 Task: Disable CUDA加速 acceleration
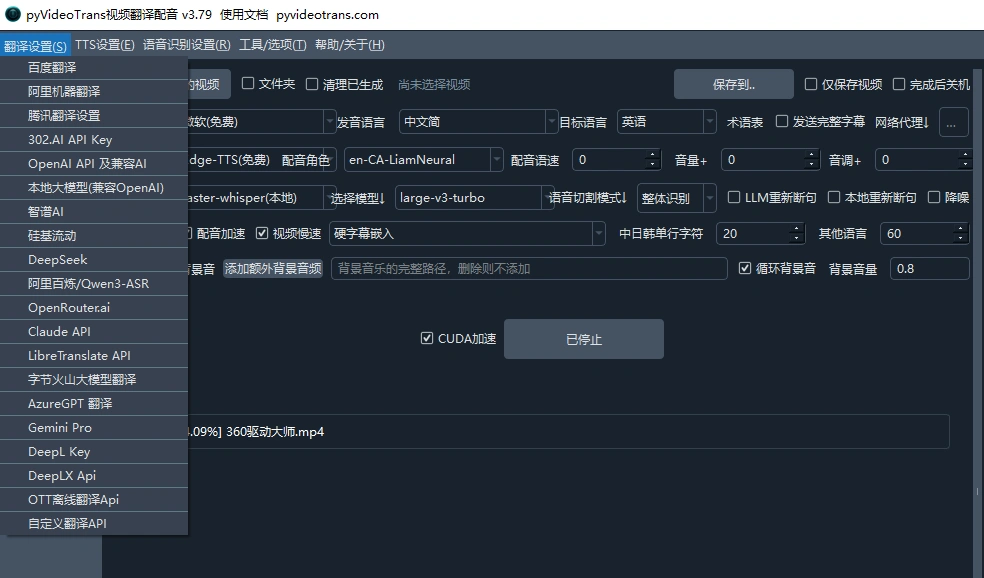click(x=427, y=338)
